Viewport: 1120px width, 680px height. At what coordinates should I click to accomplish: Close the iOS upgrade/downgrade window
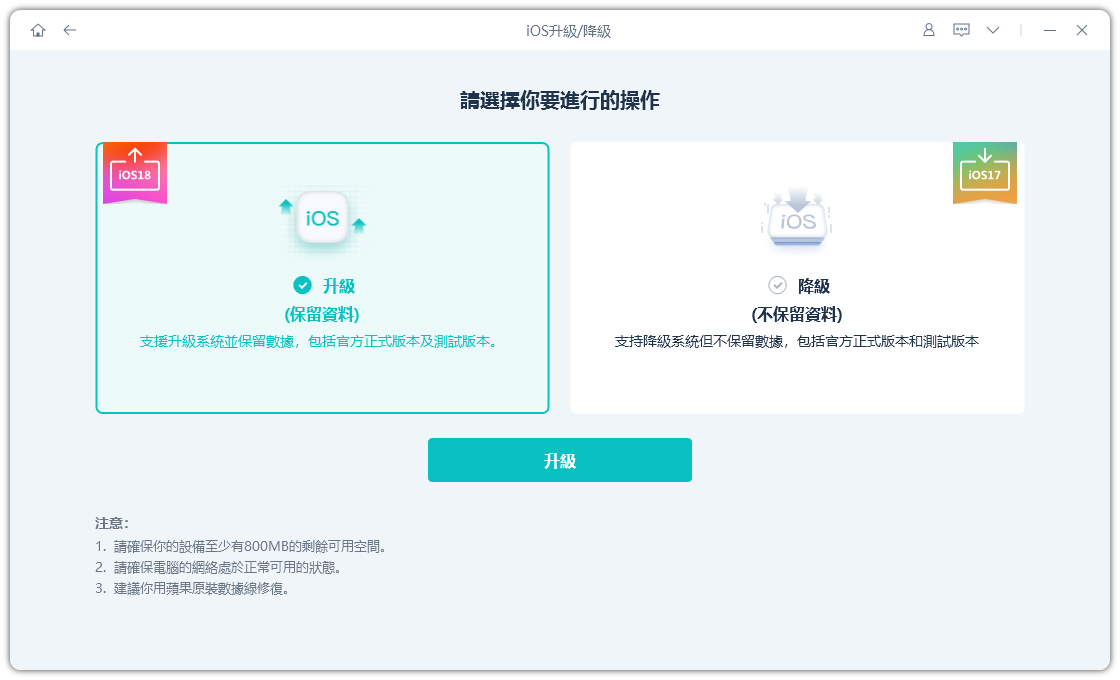[x=1081, y=30]
